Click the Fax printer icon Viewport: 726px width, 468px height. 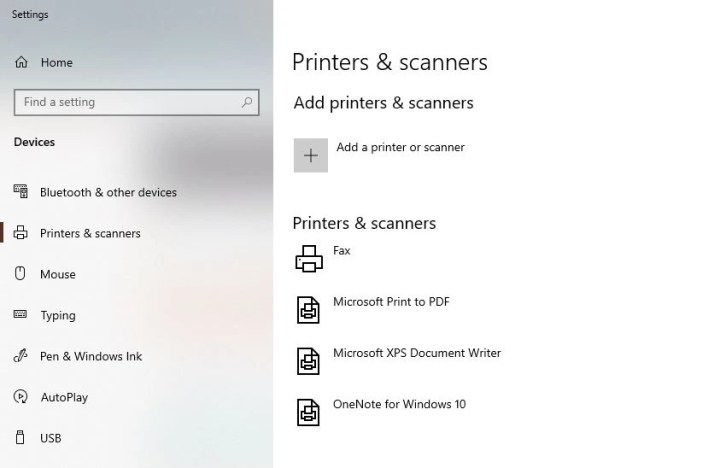point(309,259)
